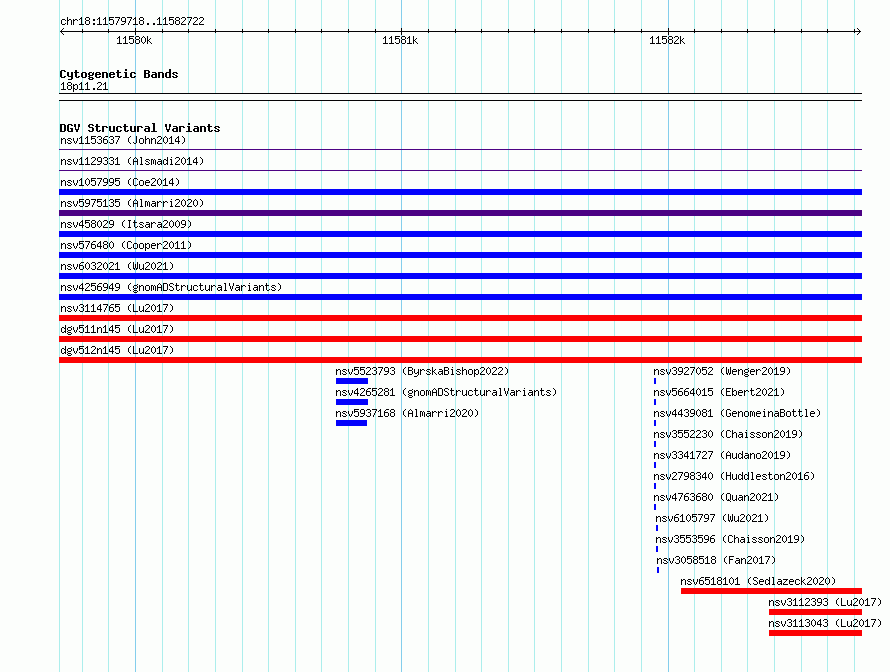The height and width of the screenshot is (672, 890).
Task: Open dgv511n145 (Lu2017) variant label
Action: pos(117,329)
